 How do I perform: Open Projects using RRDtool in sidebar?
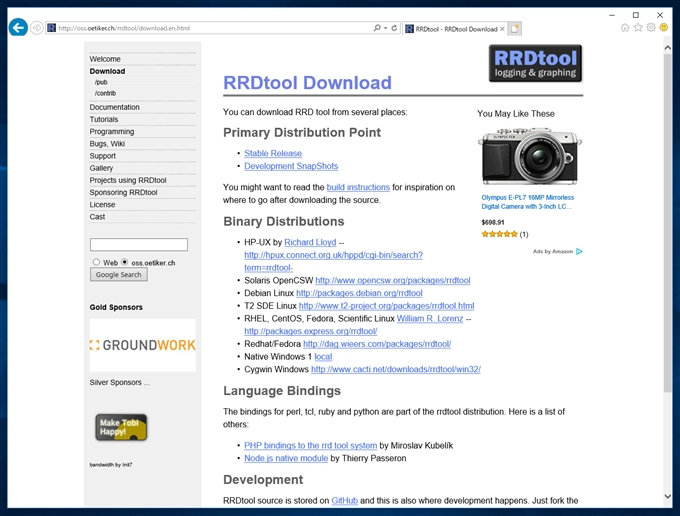(128, 180)
